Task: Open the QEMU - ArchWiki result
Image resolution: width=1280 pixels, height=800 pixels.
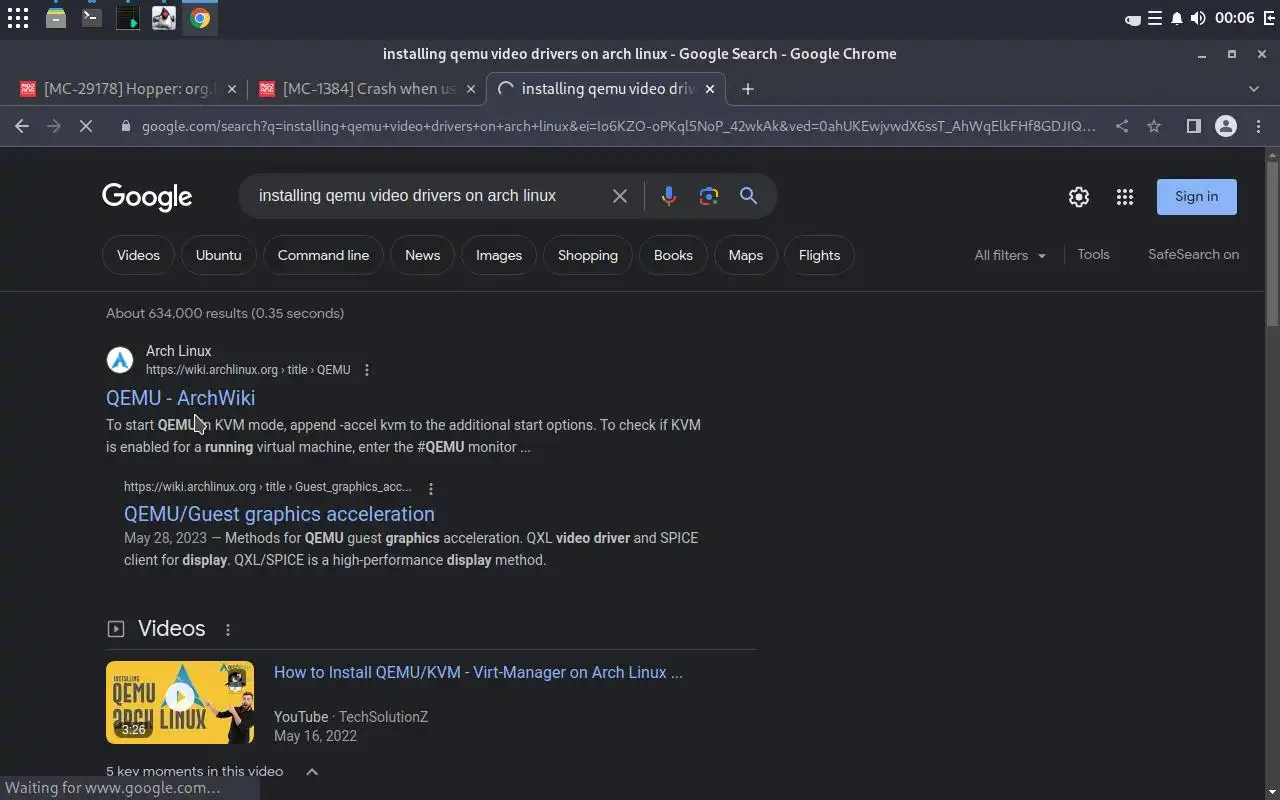Action: coord(180,398)
